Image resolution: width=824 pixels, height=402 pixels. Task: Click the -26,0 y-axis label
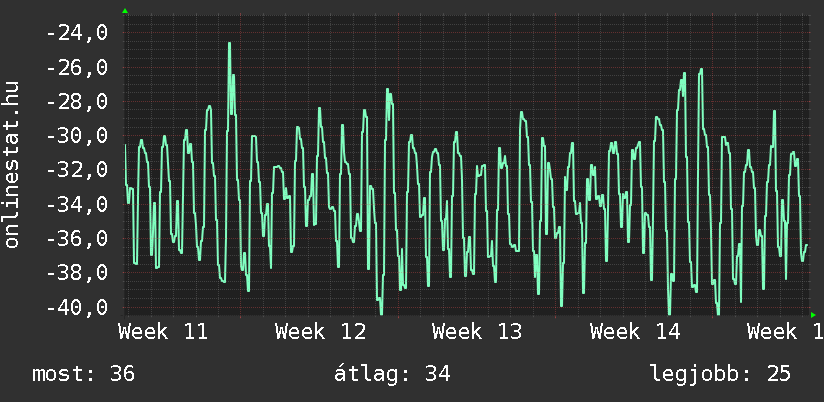tap(77, 68)
